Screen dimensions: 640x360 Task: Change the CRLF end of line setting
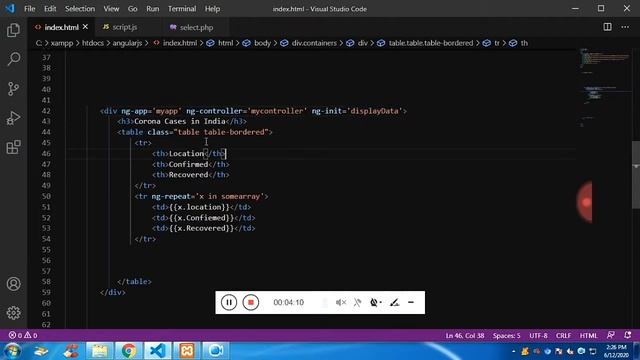tap(563, 336)
